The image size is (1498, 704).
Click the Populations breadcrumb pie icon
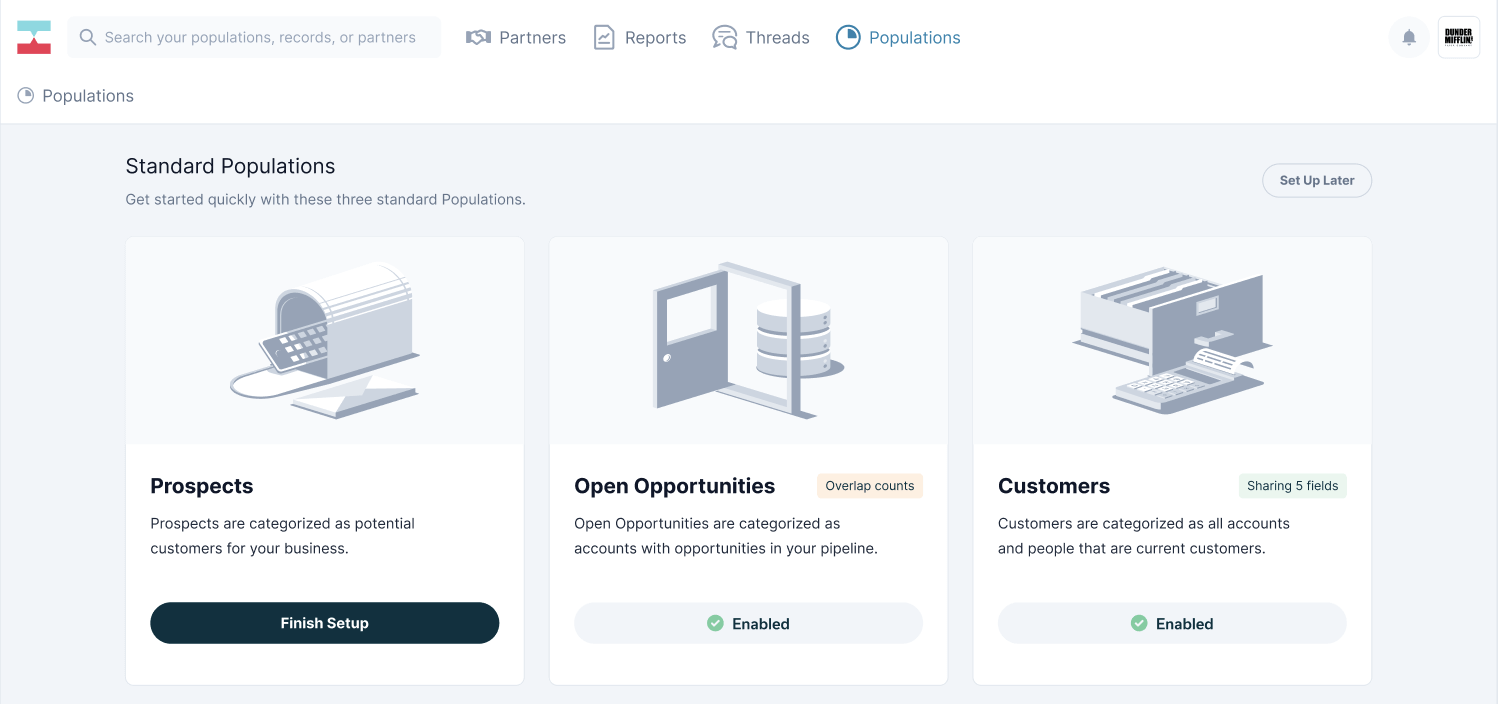(x=26, y=96)
